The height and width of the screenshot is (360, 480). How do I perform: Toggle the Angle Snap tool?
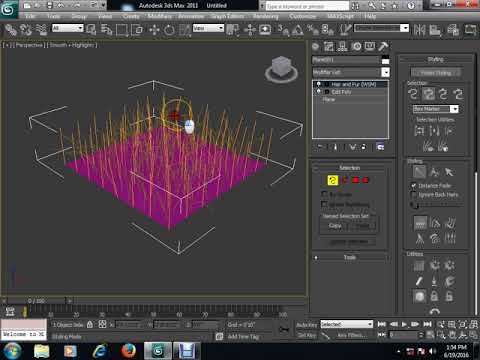298,30
